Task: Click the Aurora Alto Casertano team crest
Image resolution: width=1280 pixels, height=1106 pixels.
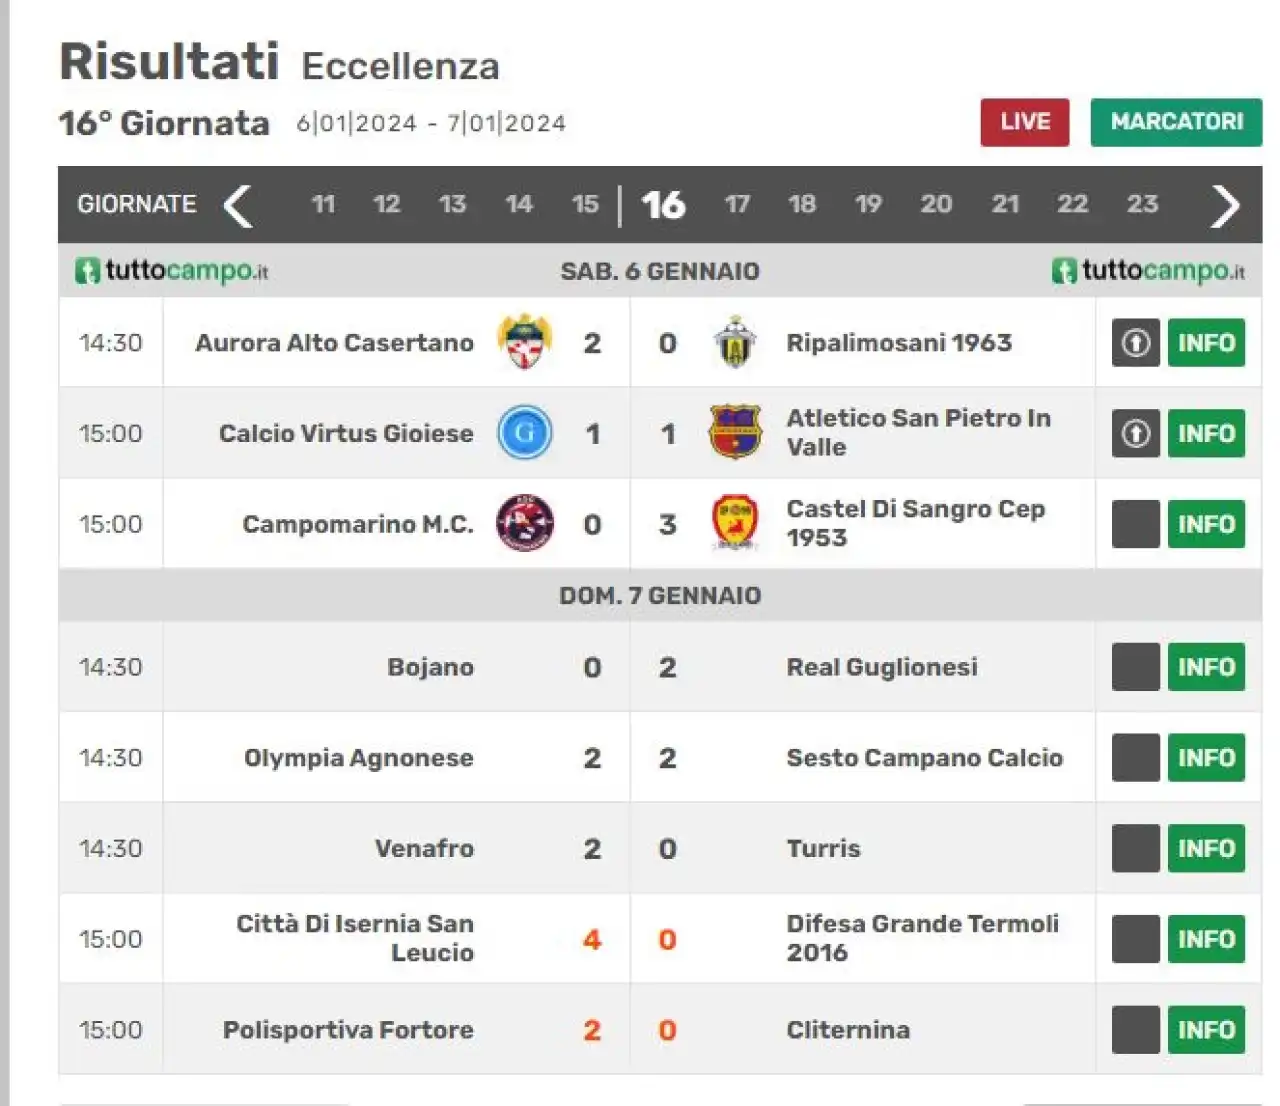Action: (x=524, y=342)
